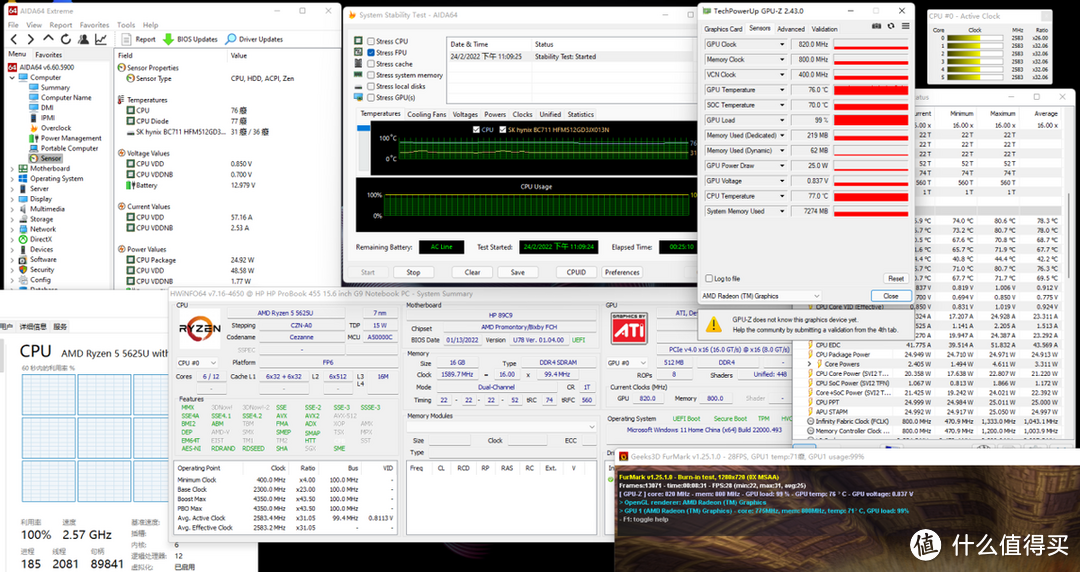Click the Stop button in Stability Test
The image size is (1080, 572).
tap(413, 272)
